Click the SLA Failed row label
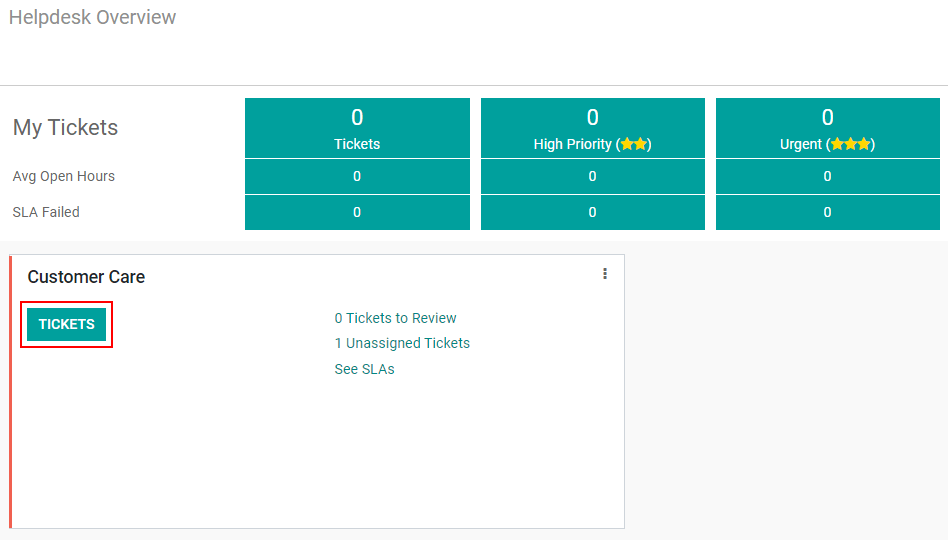Viewport: 948px width, 540px height. (46, 212)
